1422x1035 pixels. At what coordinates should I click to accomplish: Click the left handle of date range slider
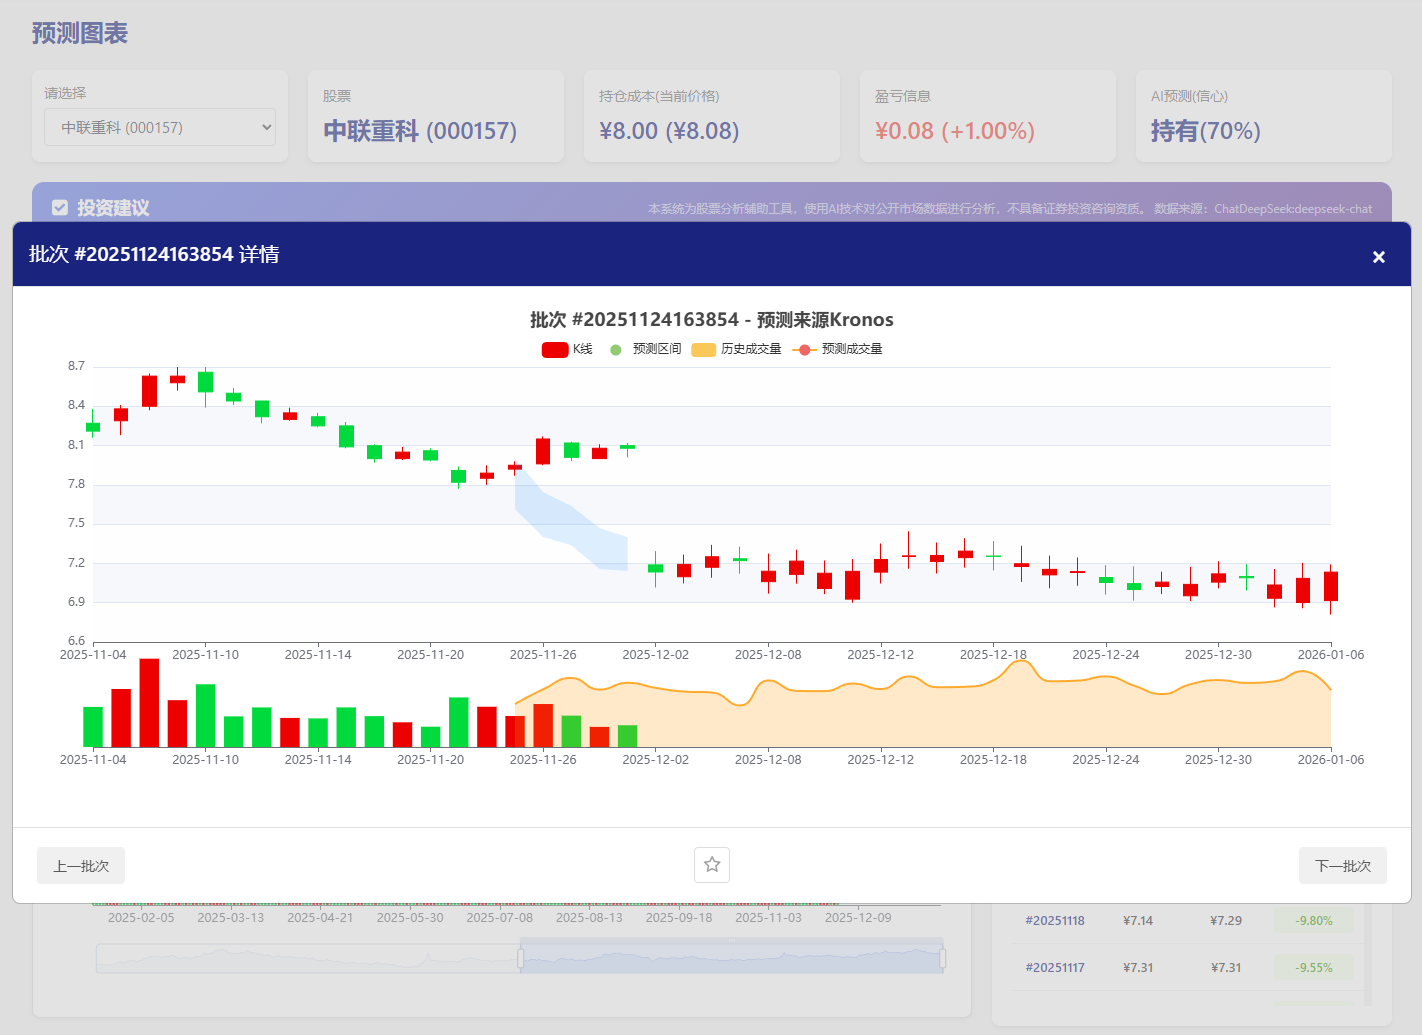[520, 958]
